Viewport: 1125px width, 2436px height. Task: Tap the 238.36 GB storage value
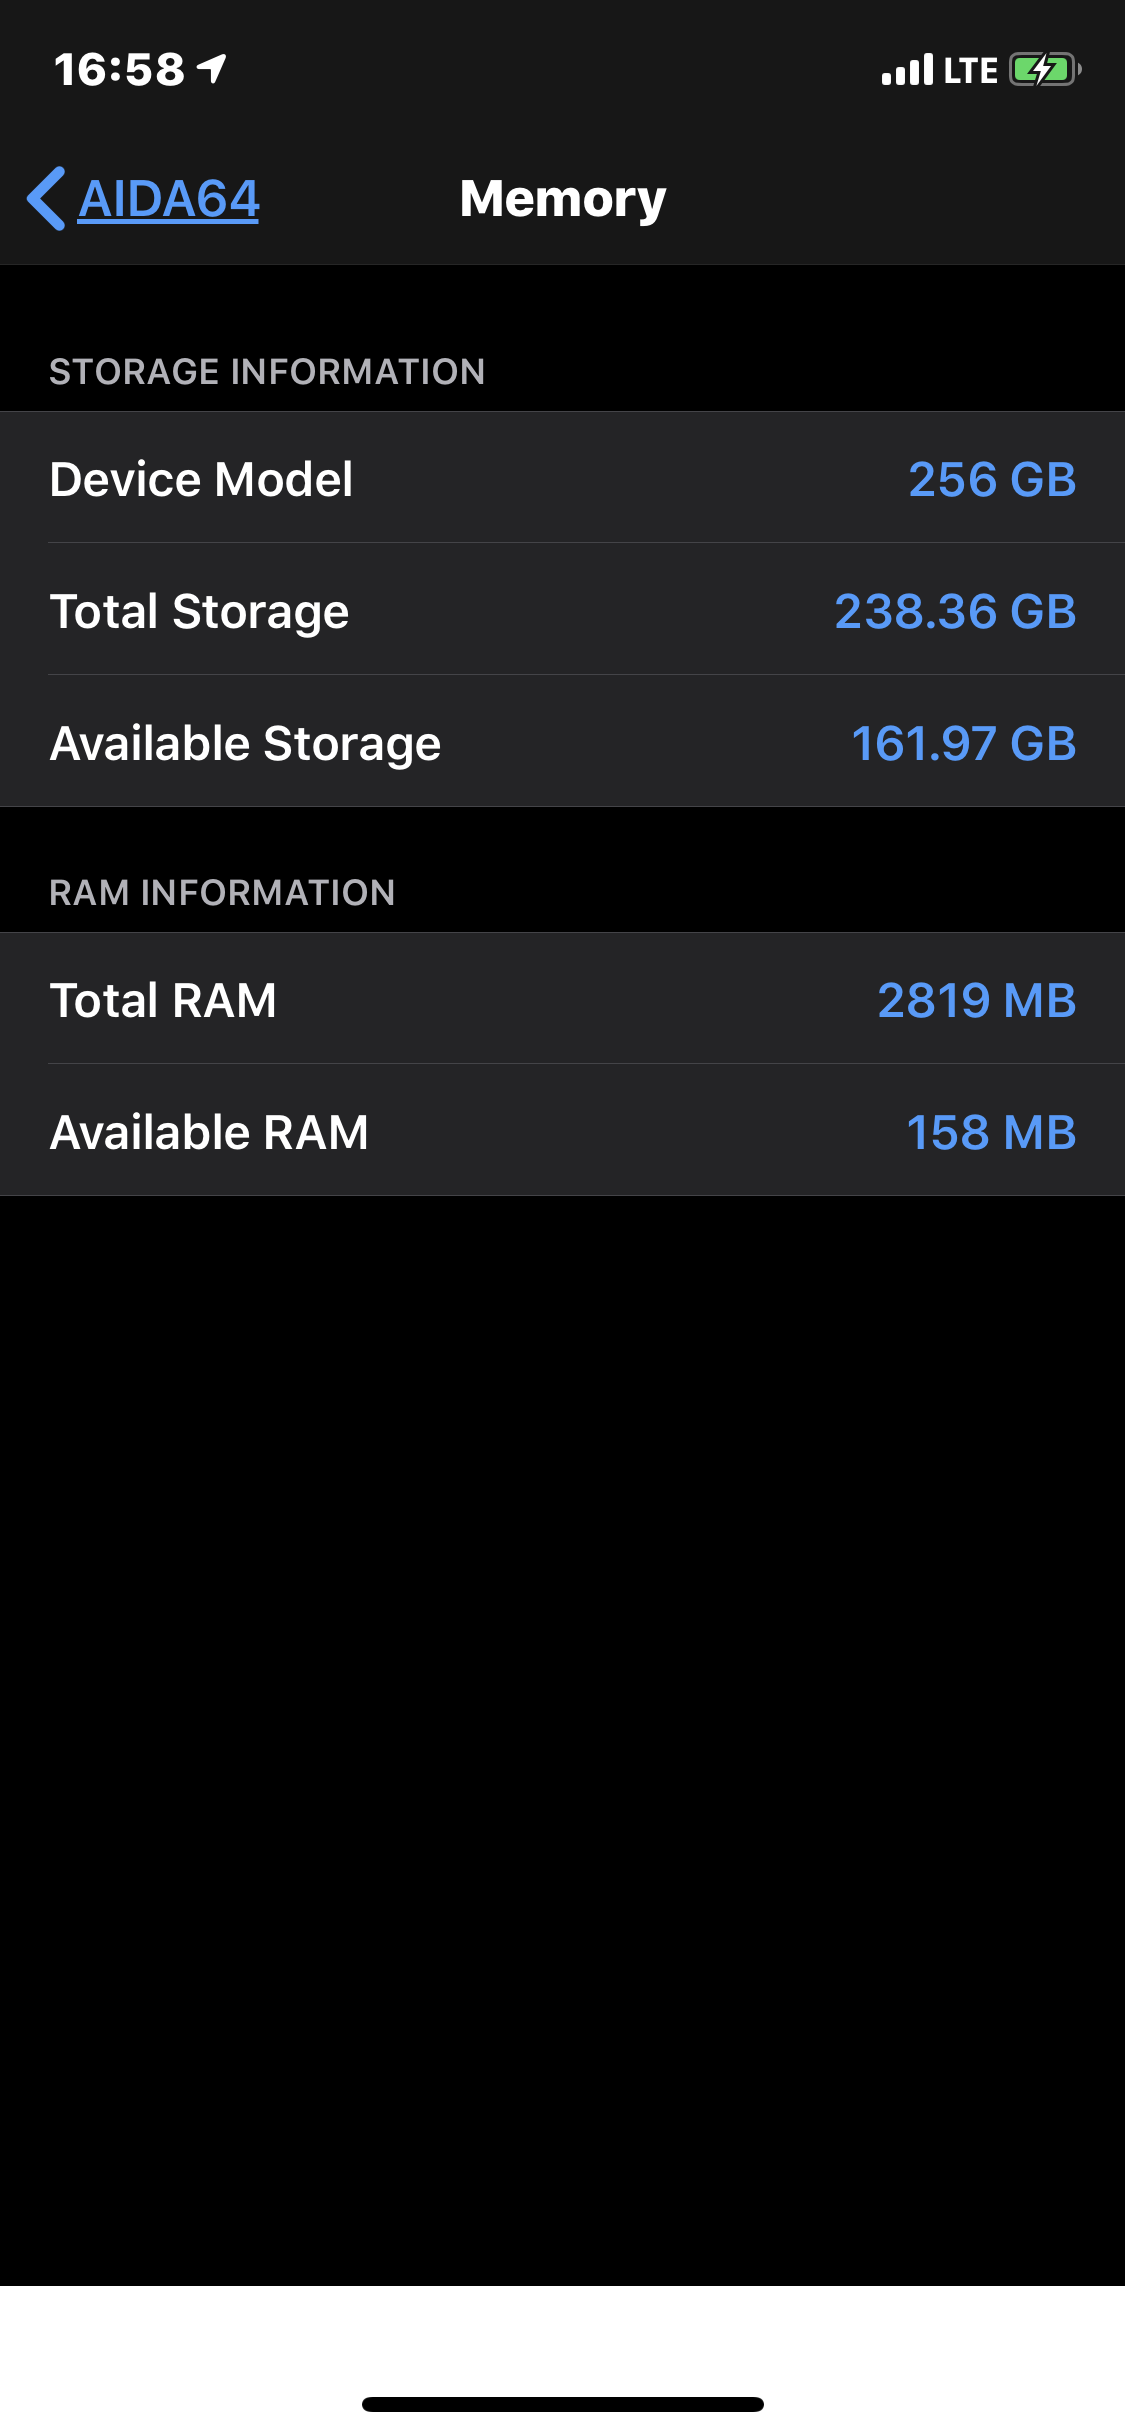tap(954, 611)
